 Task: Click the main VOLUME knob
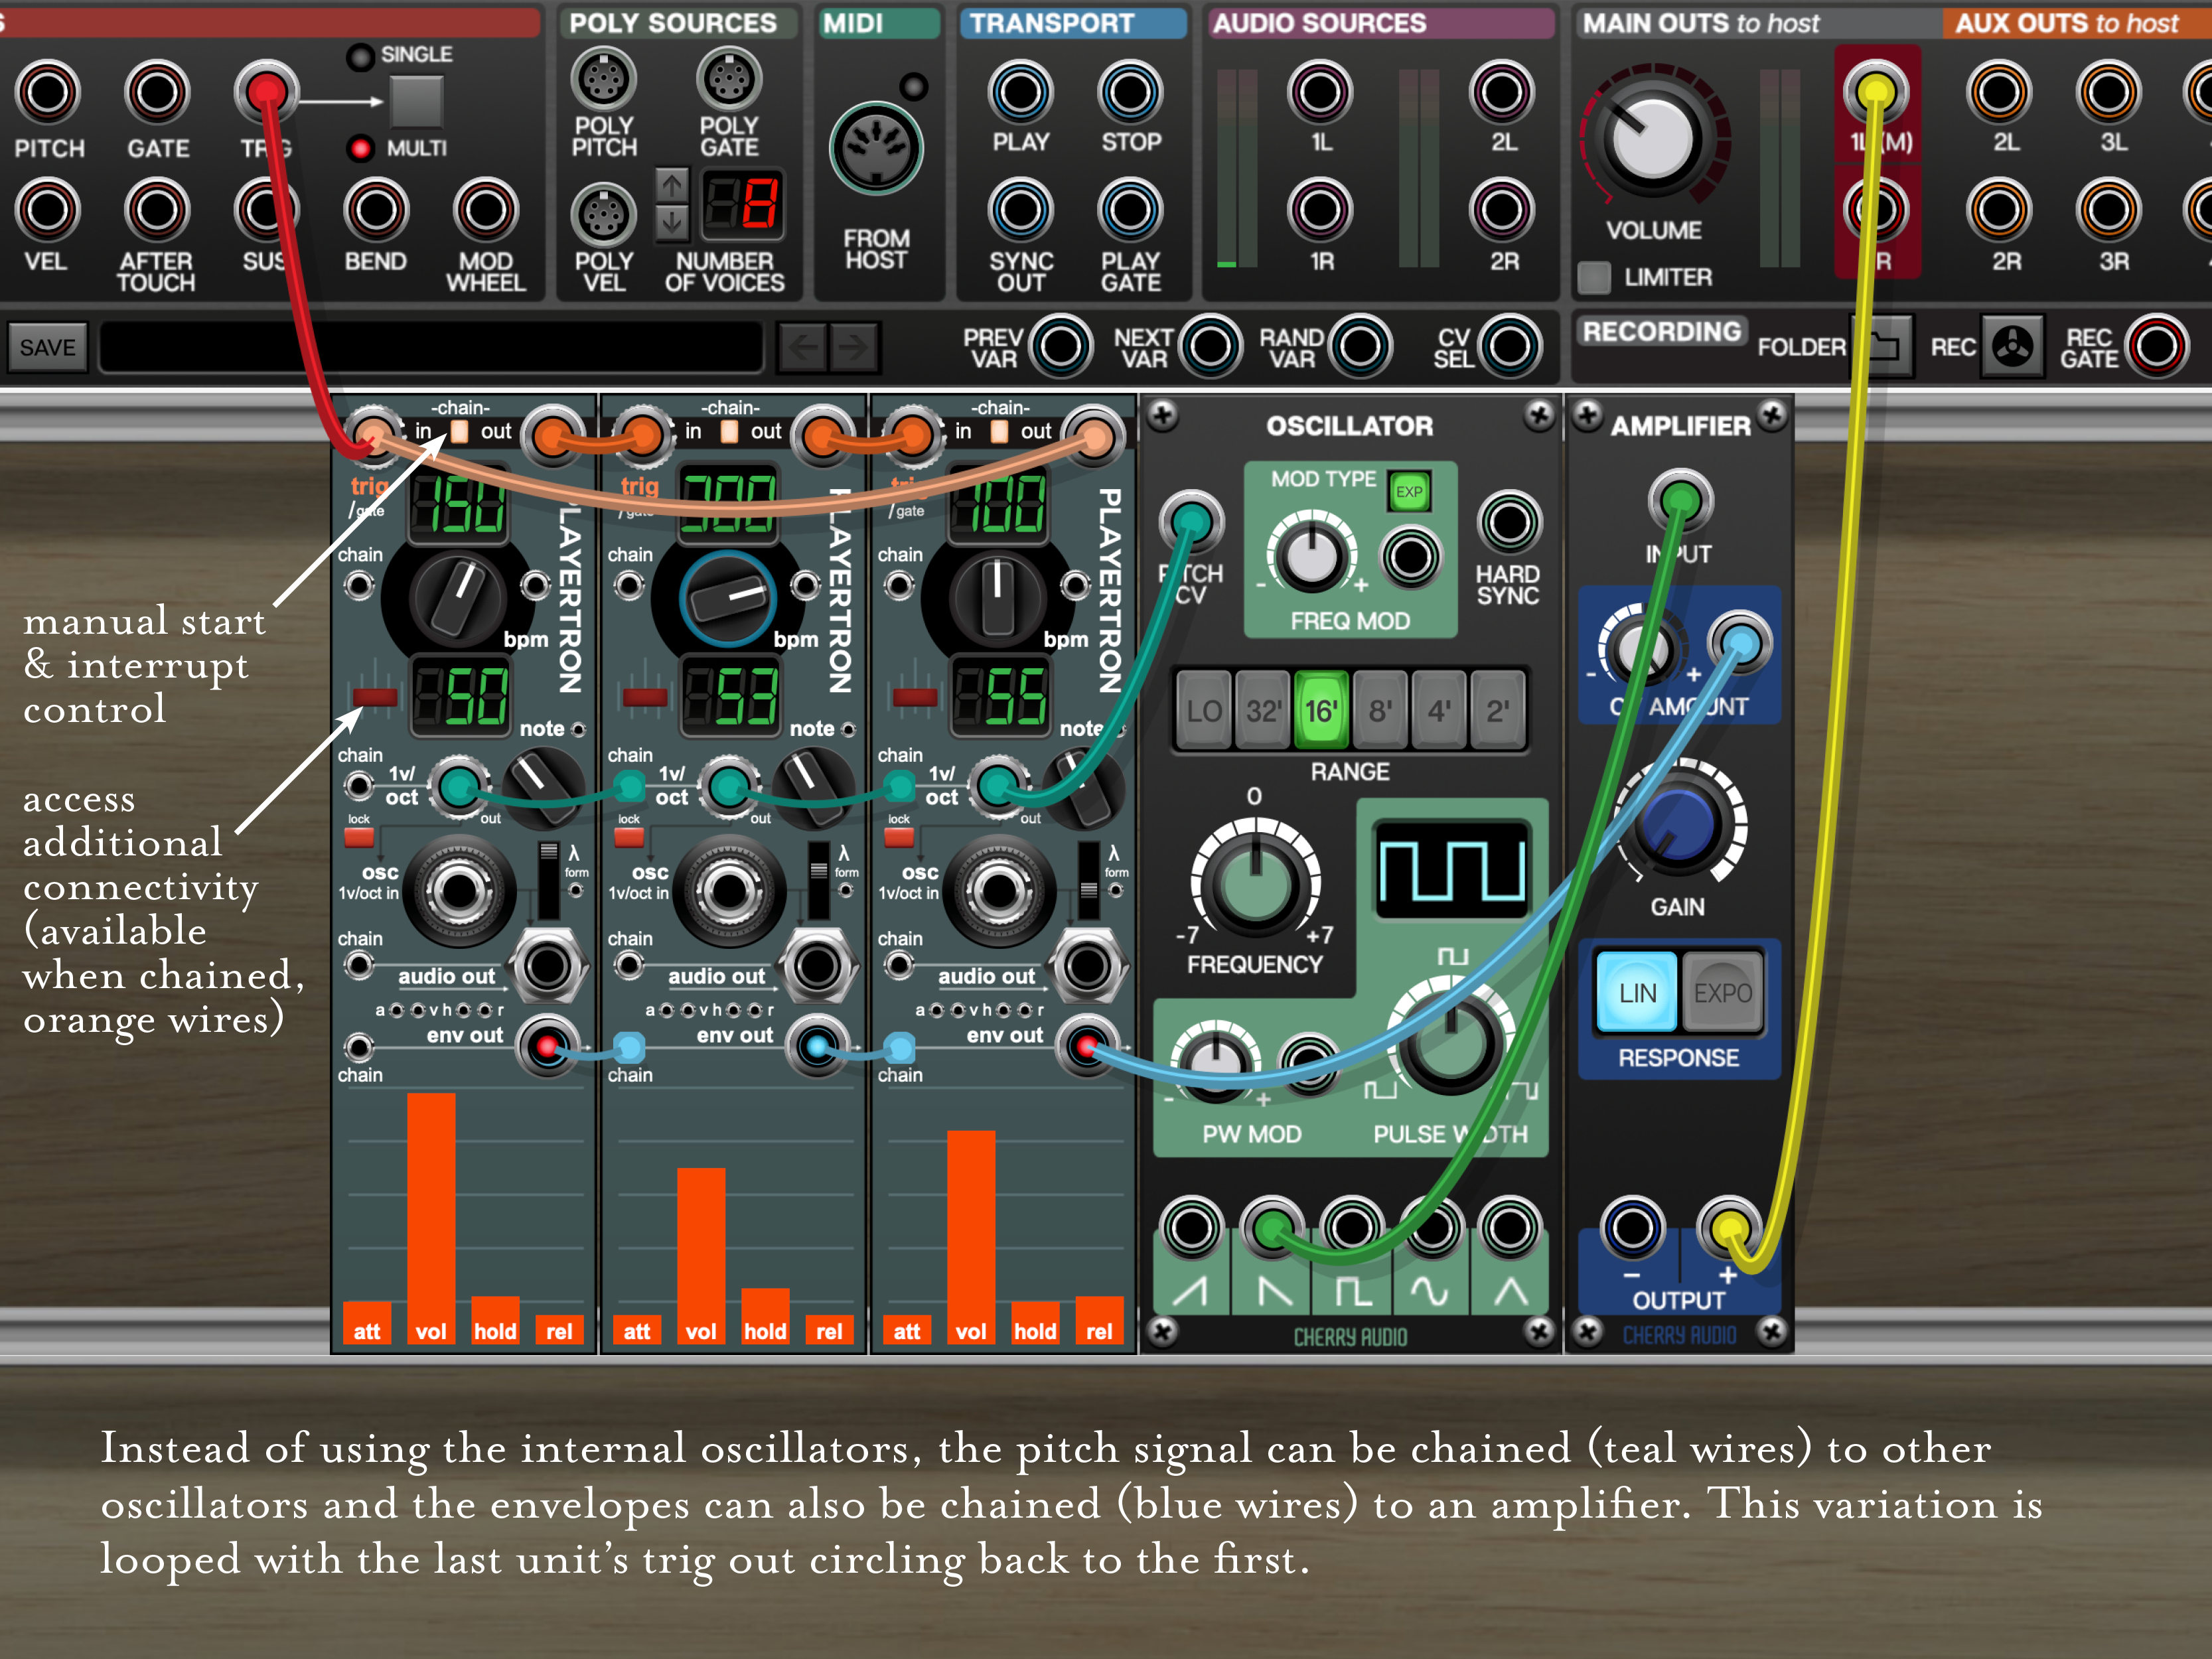point(1653,140)
